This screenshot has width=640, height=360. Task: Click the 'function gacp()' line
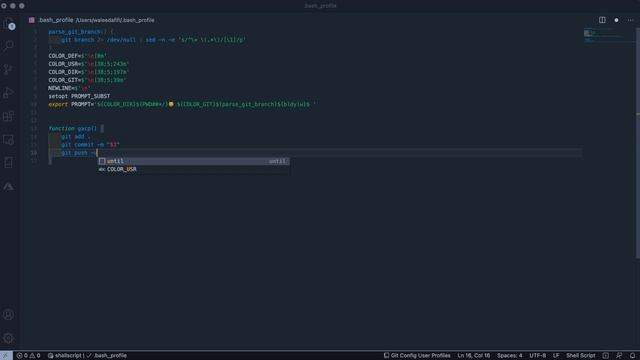(76, 129)
